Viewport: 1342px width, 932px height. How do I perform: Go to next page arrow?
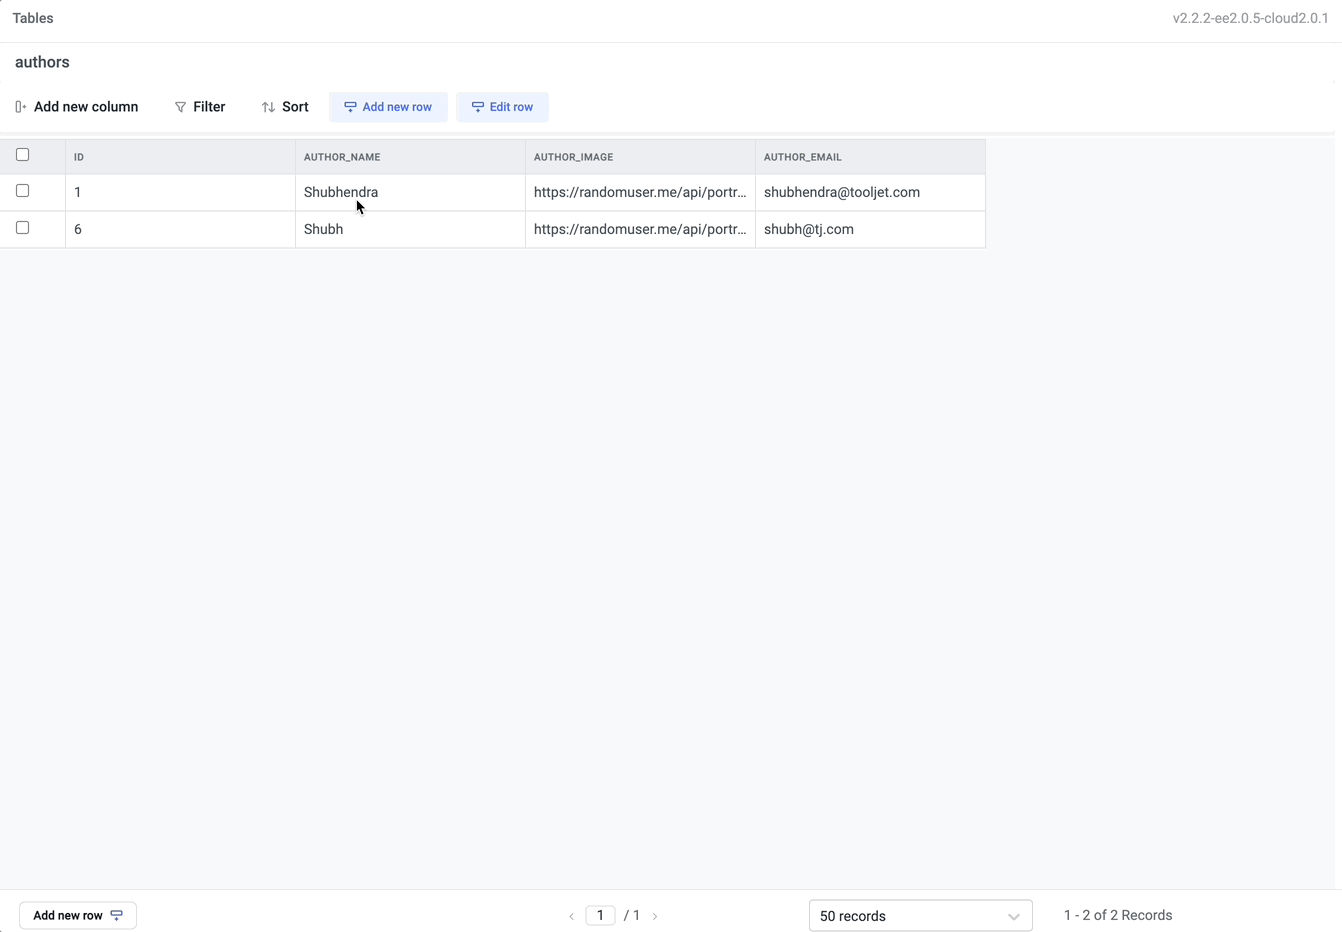655,916
